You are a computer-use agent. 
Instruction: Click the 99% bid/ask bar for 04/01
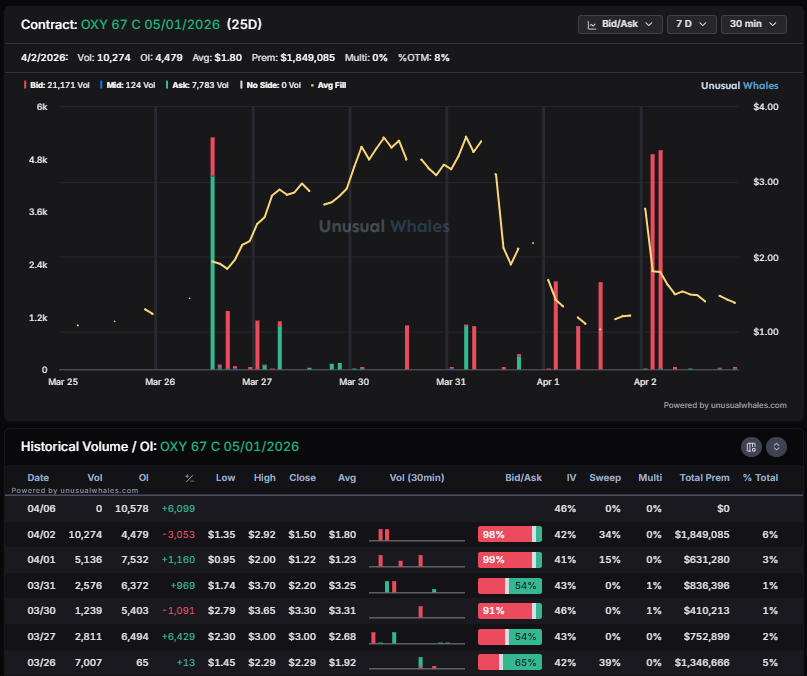[510, 560]
